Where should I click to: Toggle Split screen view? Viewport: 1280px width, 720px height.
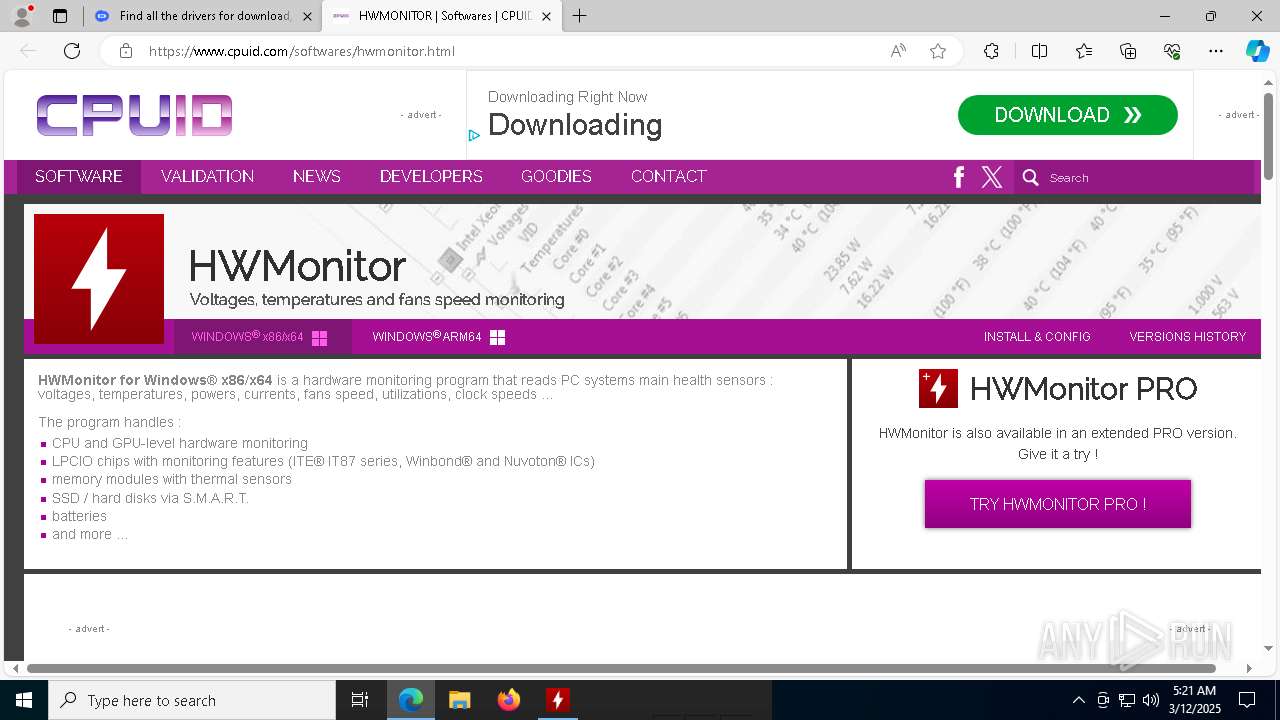1039,51
